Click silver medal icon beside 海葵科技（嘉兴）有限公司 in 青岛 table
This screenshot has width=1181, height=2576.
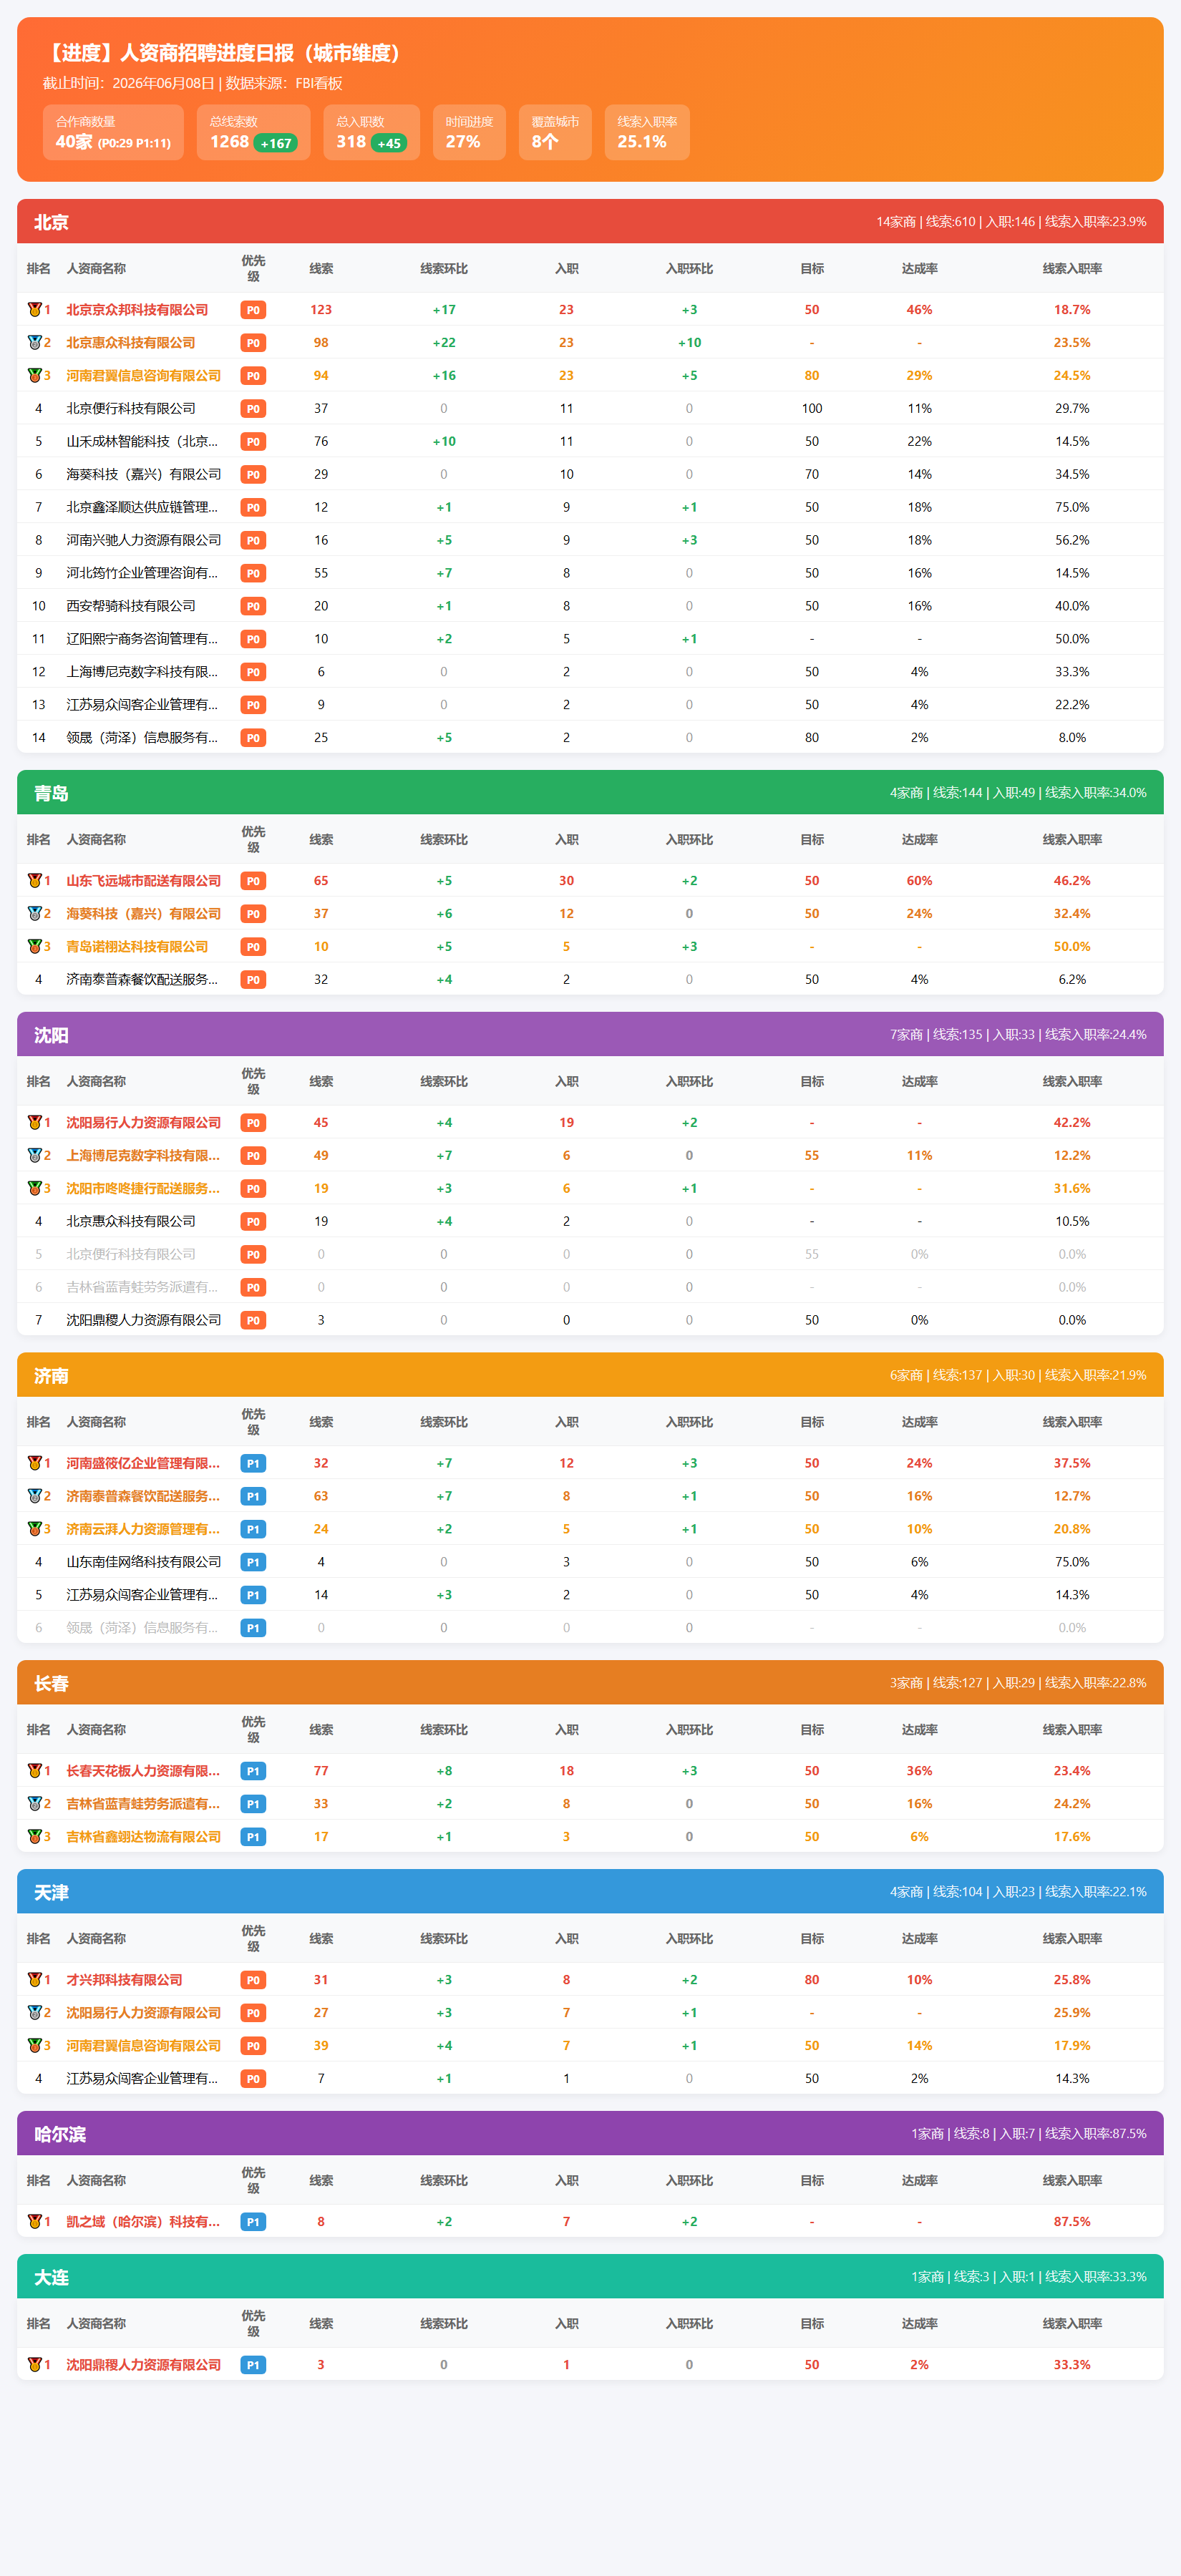(34, 914)
